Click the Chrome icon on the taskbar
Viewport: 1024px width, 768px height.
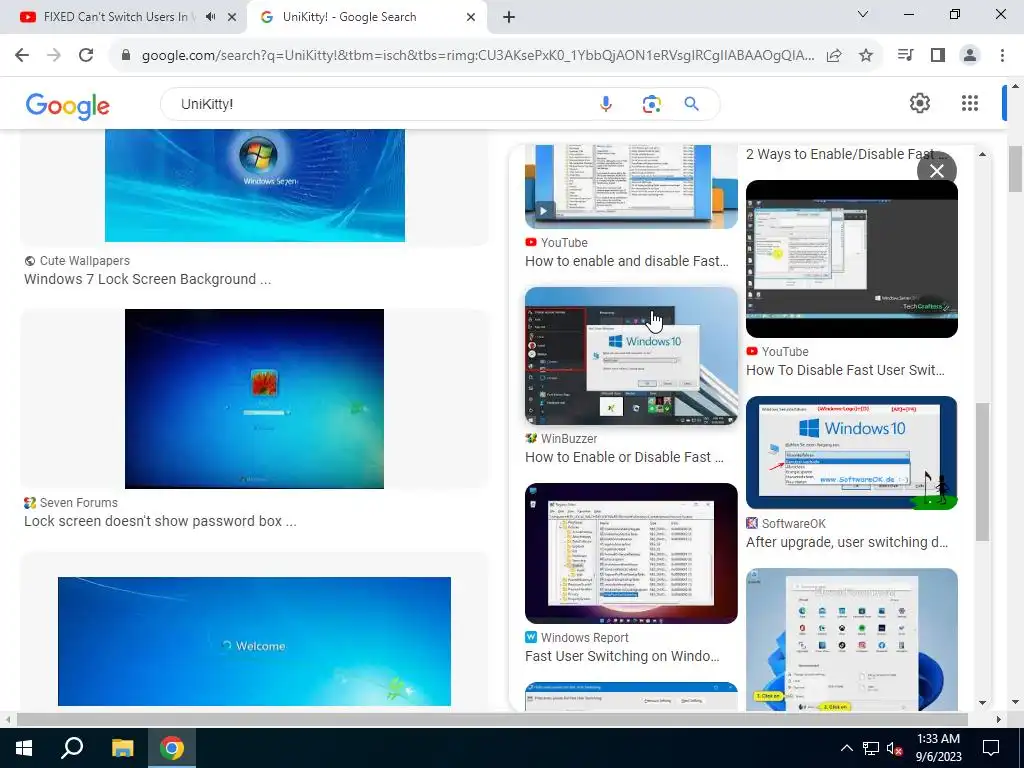click(172, 748)
